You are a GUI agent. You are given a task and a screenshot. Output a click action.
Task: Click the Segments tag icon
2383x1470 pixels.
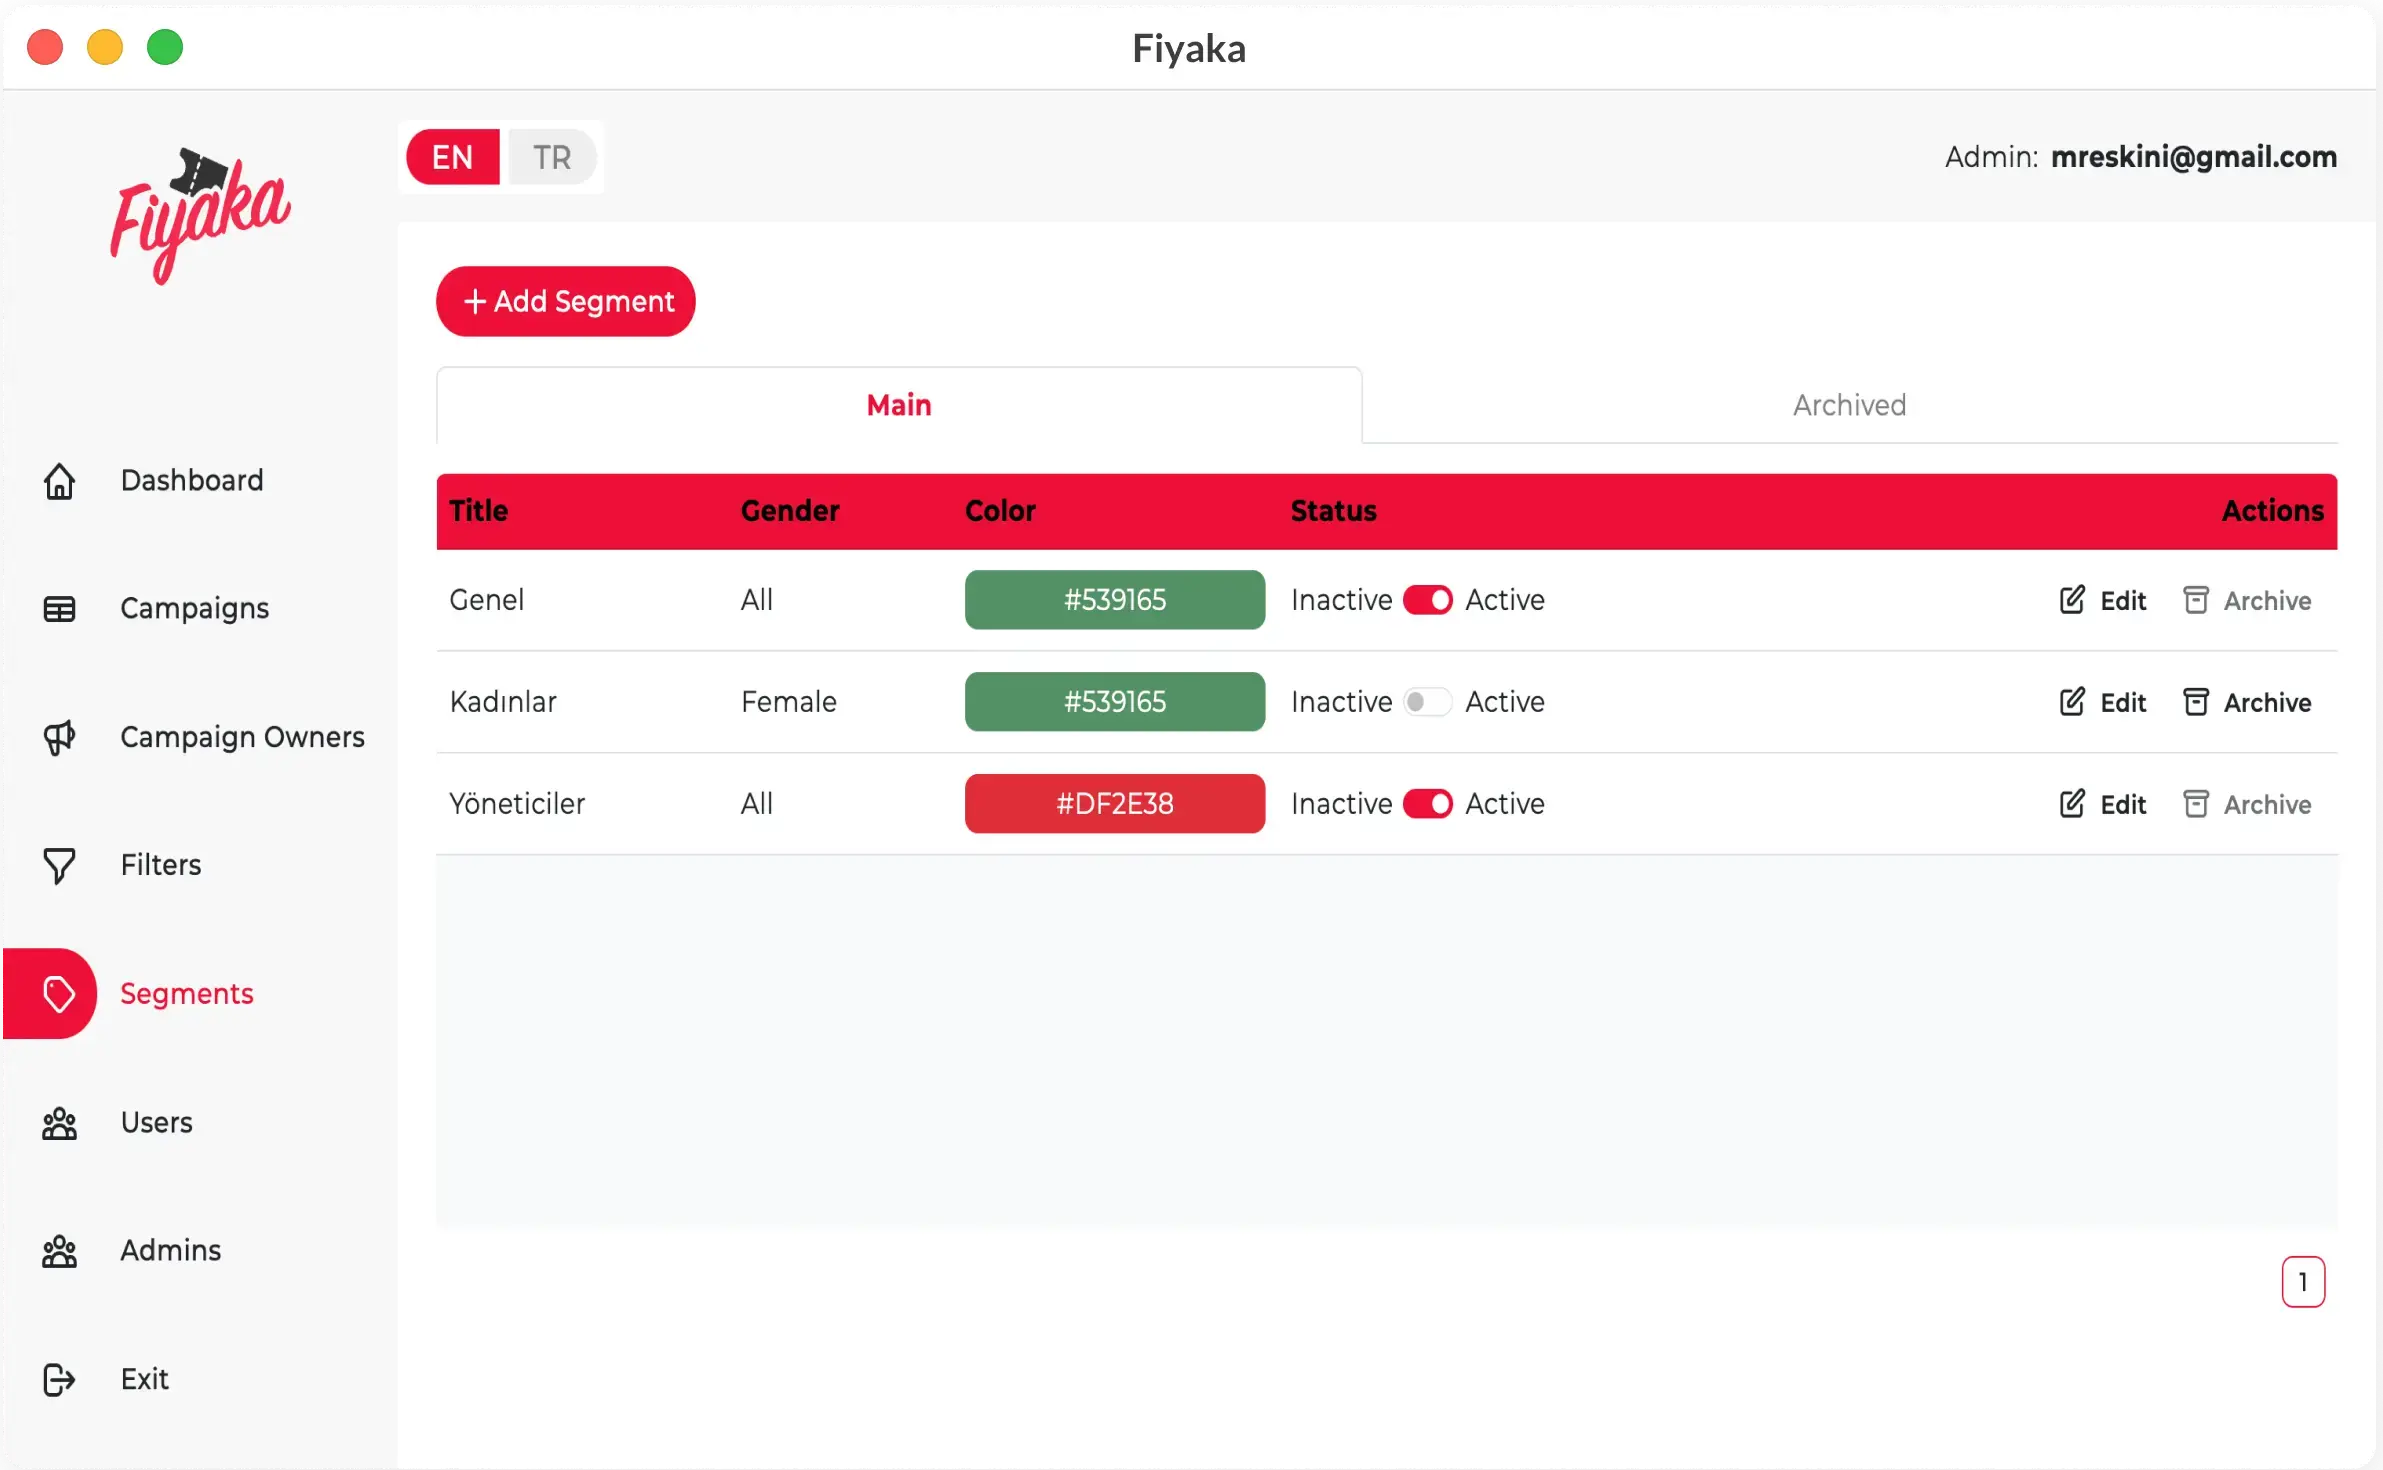tap(59, 993)
